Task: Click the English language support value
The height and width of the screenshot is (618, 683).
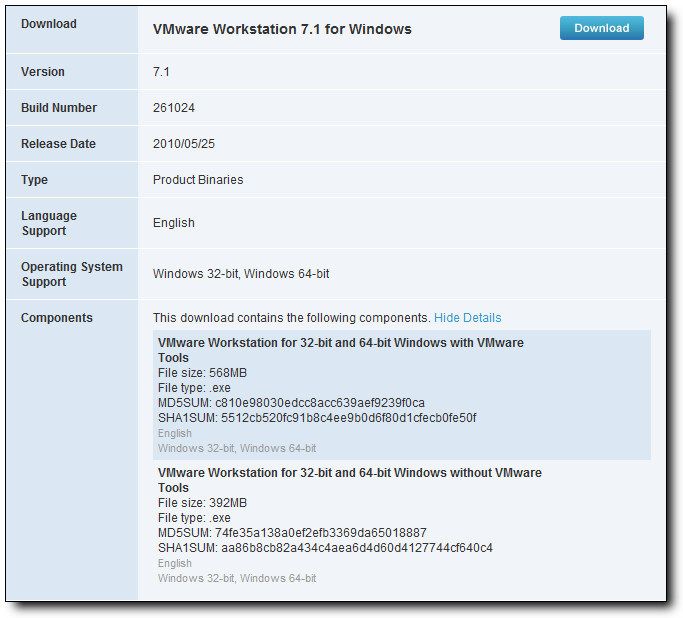Action: pyautogui.click(x=174, y=223)
